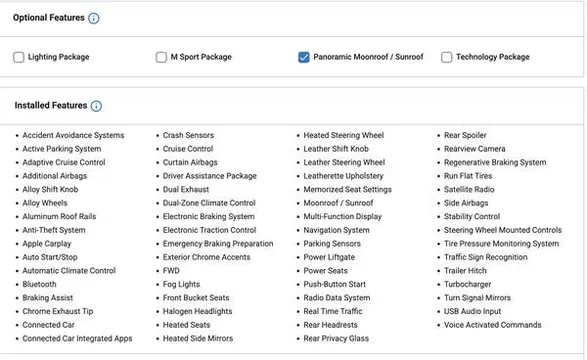Uncheck Panoramic Moonroof / Sunroof
This screenshot has height=360, width=587.
click(x=304, y=57)
